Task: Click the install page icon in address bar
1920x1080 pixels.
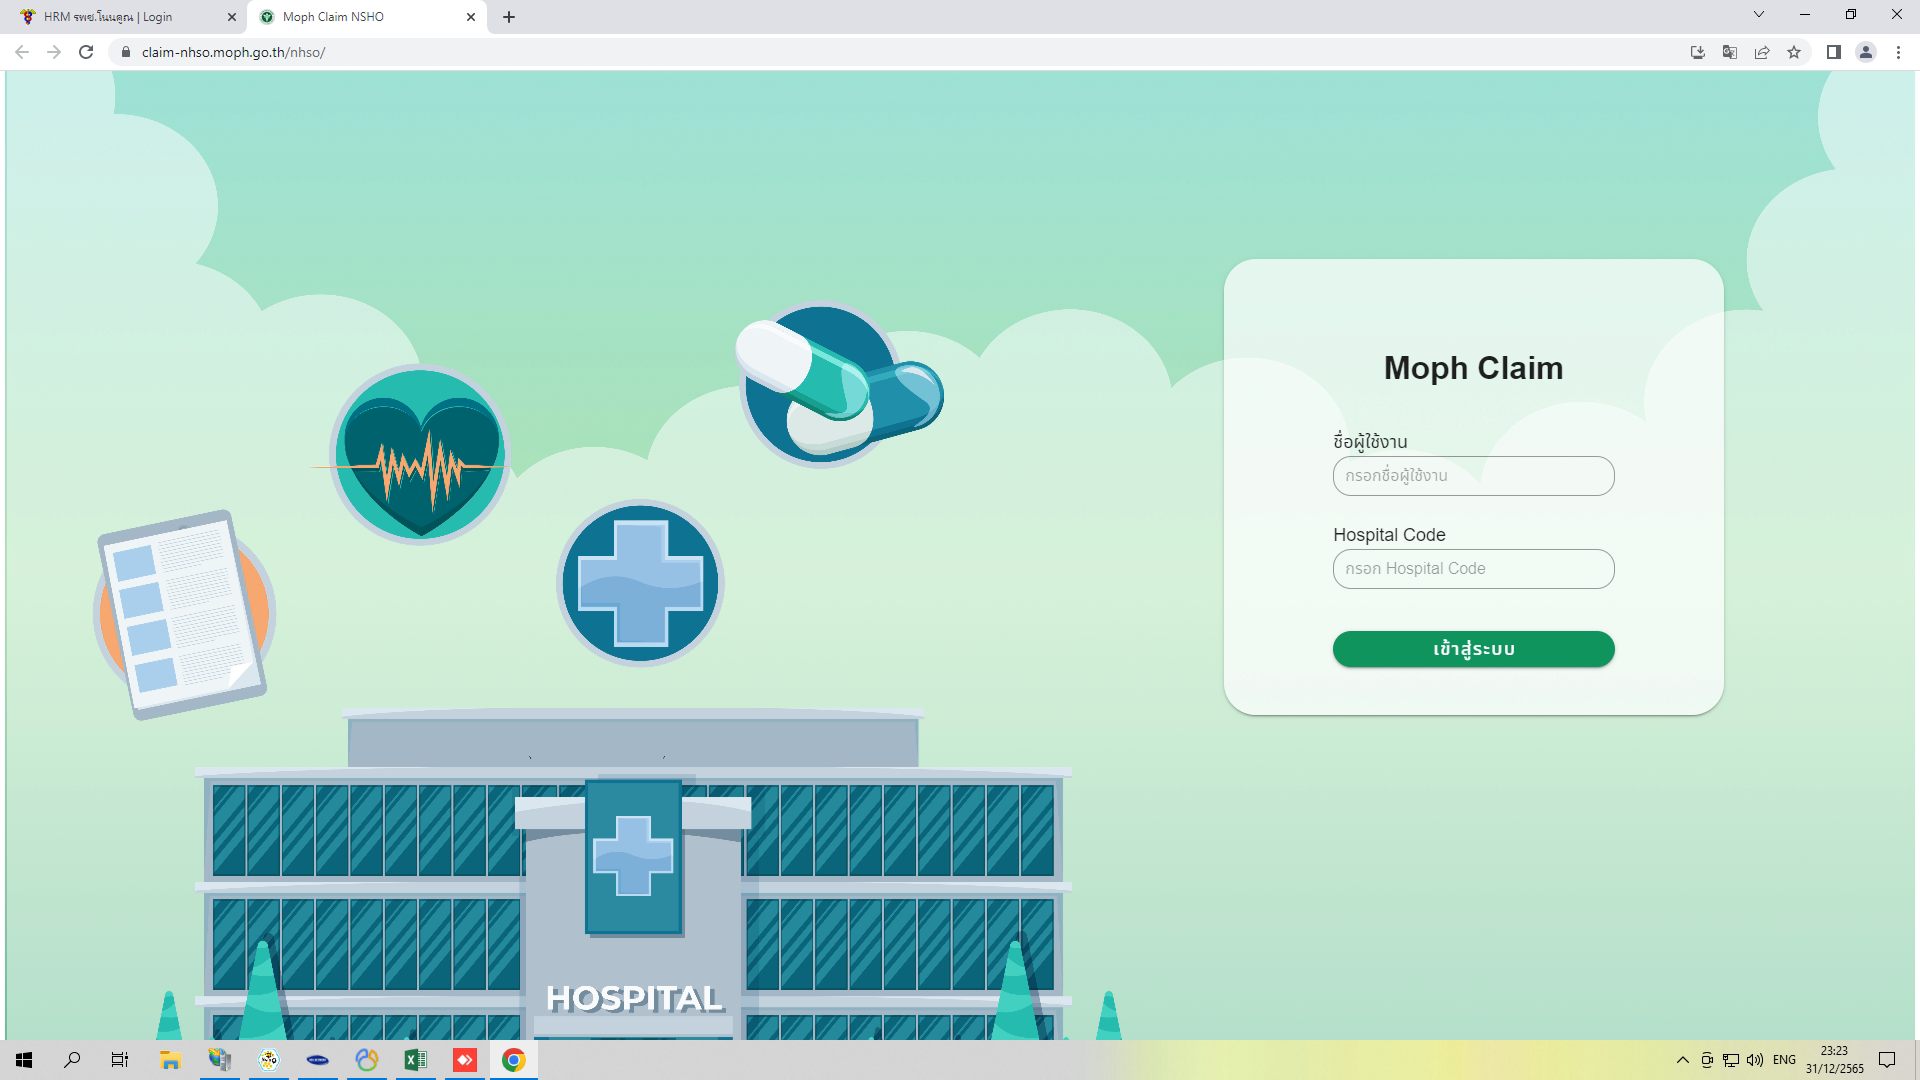Action: coord(1695,52)
